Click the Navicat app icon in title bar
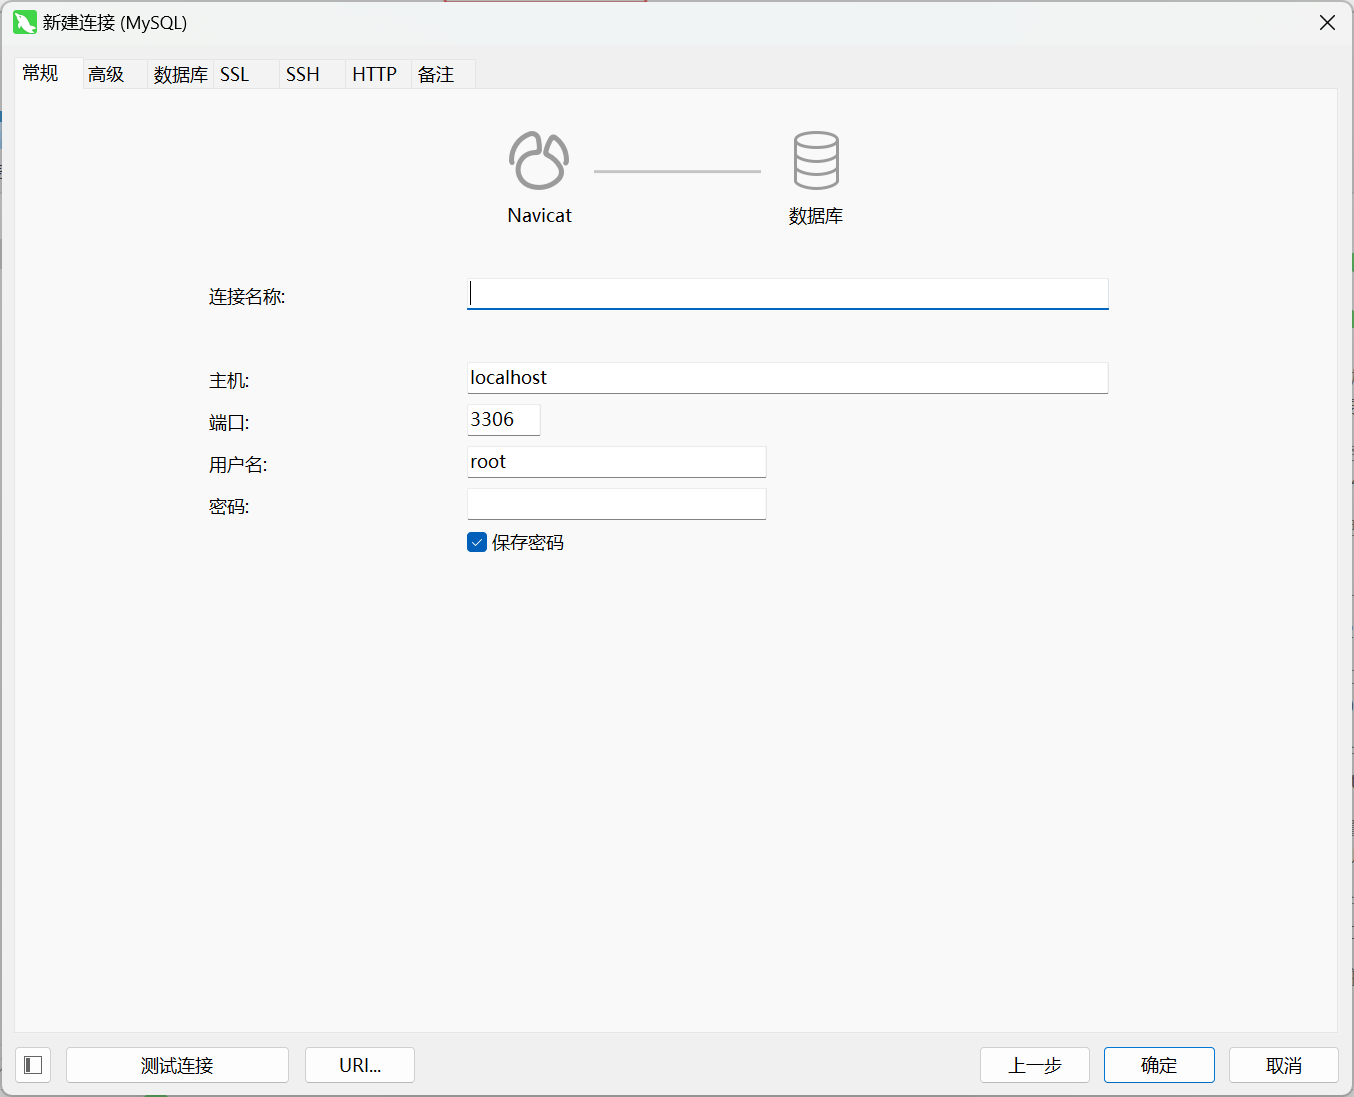This screenshot has height=1097, width=1354. [25, 22]
